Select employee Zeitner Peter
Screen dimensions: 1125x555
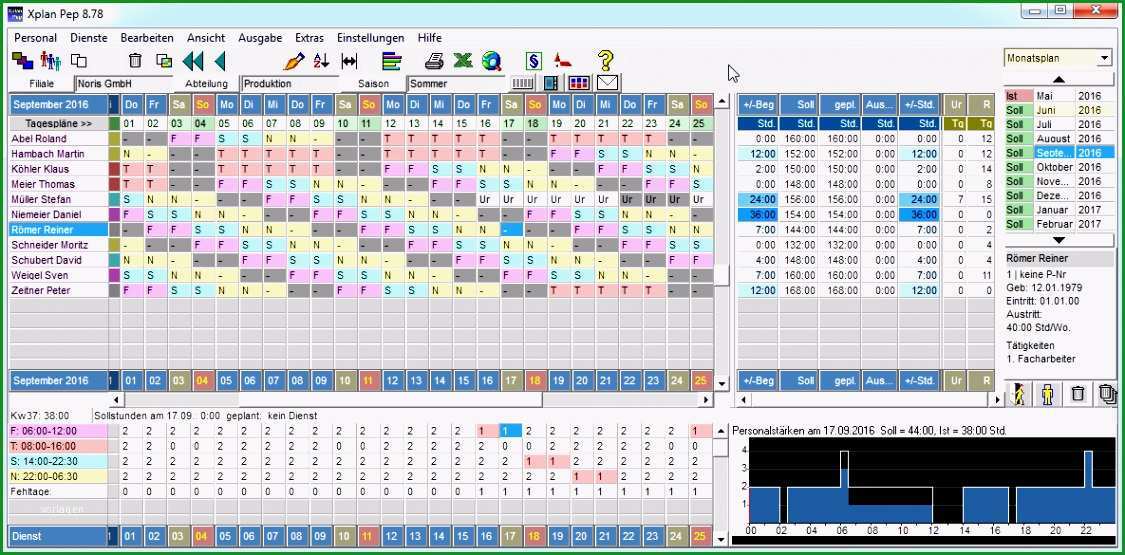(x=58, y=290)
